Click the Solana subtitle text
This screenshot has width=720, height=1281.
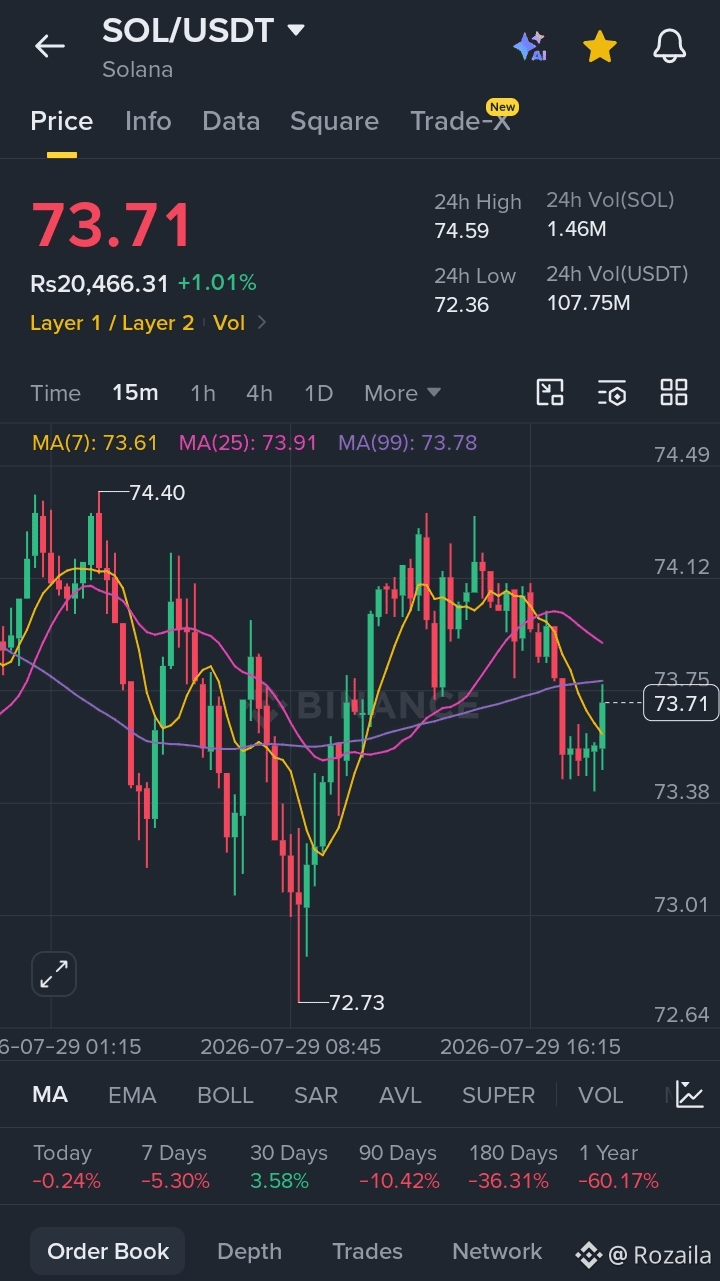pos(137,70)
